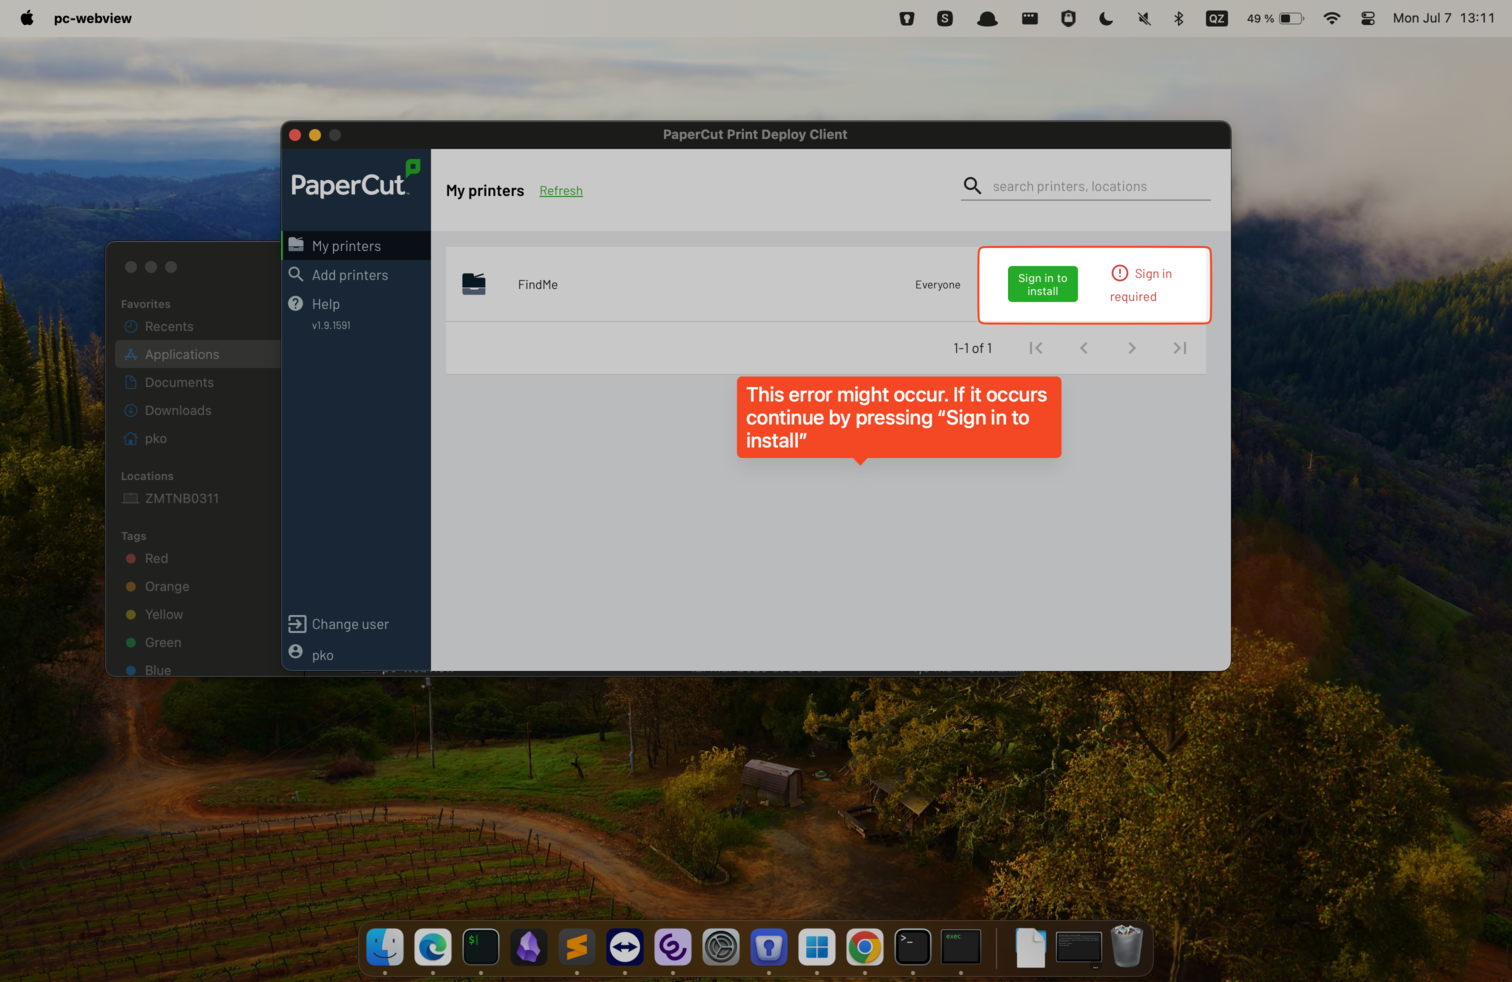
Task: Open TeamViewer from the Dock
Action: click(625, 947)
